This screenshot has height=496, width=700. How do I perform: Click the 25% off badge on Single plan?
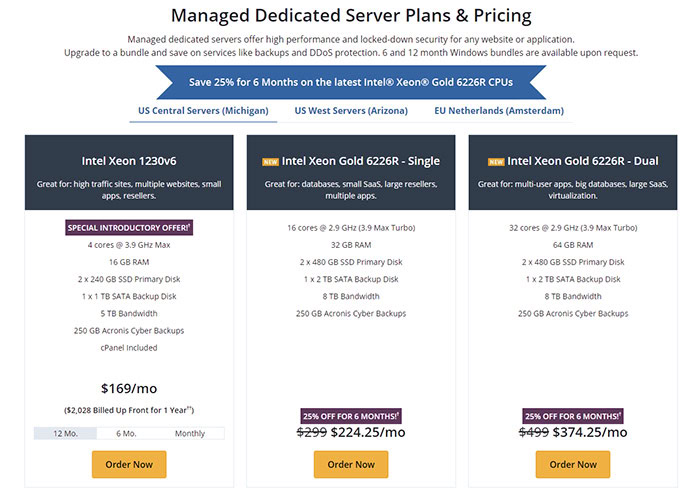(x=351, y=415)
